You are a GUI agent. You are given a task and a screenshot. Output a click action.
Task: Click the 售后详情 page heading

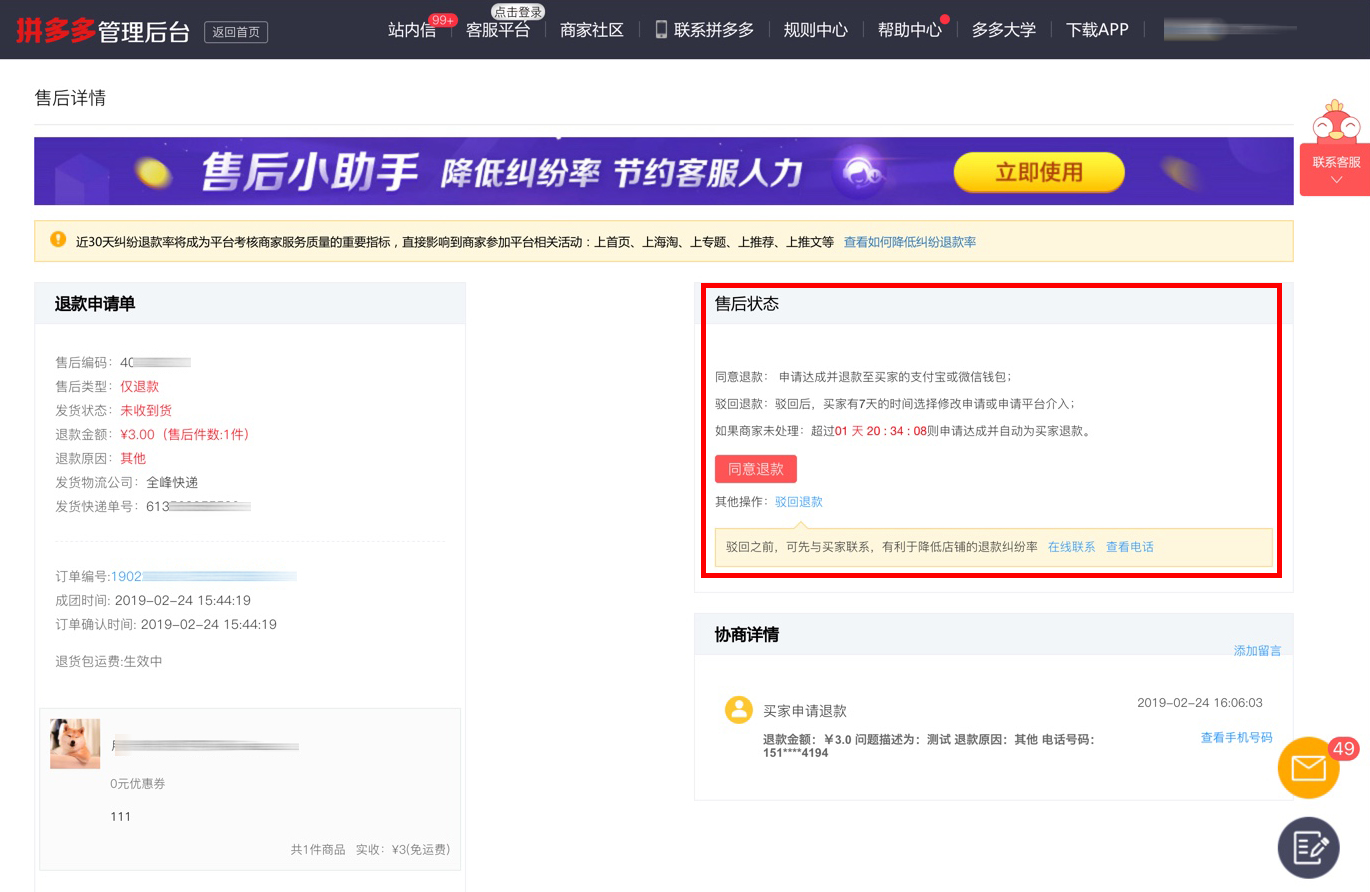click(x=70, y=98)
